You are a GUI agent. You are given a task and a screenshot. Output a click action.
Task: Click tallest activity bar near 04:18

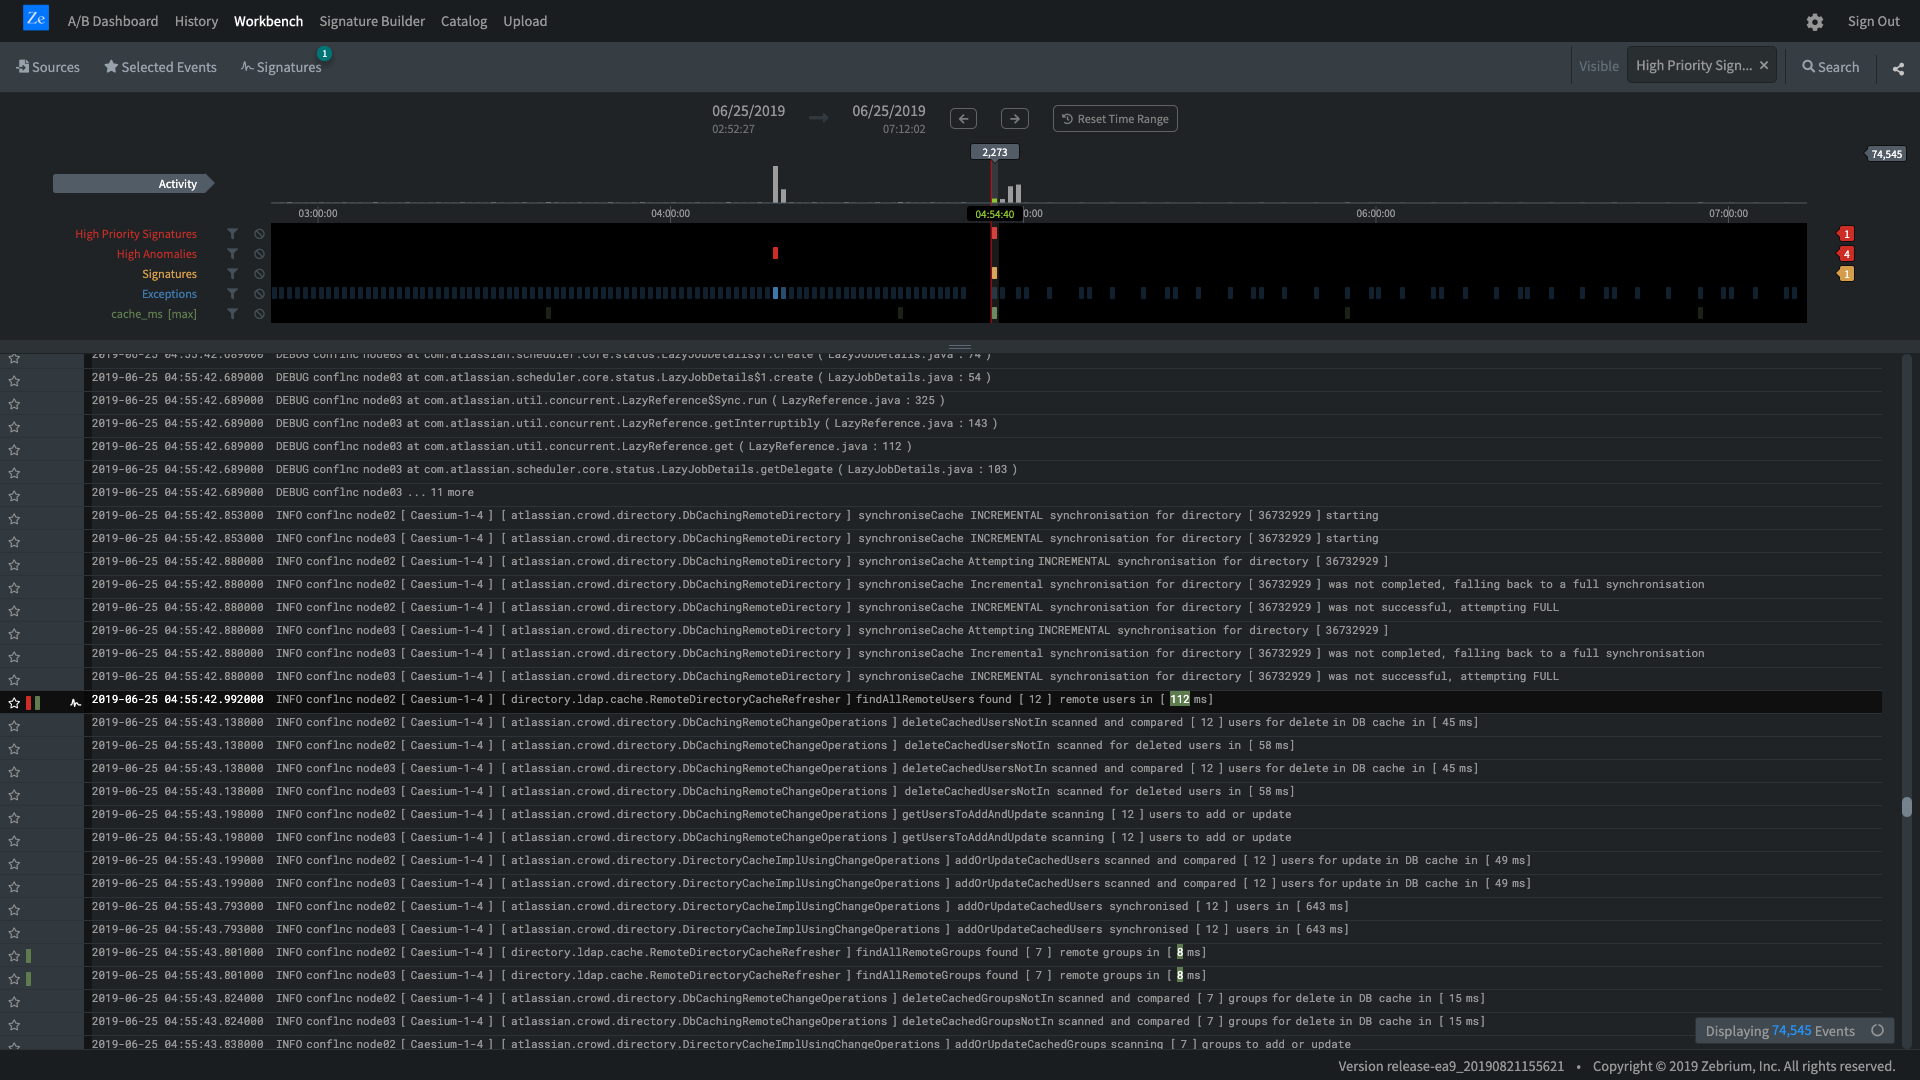coord(775,185)
